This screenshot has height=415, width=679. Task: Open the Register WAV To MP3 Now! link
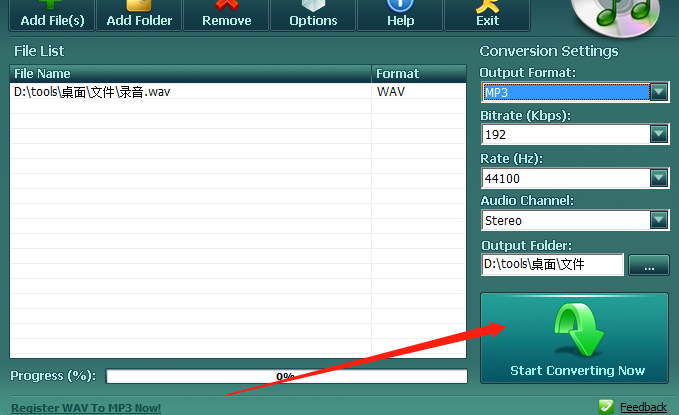coord(86,408)
